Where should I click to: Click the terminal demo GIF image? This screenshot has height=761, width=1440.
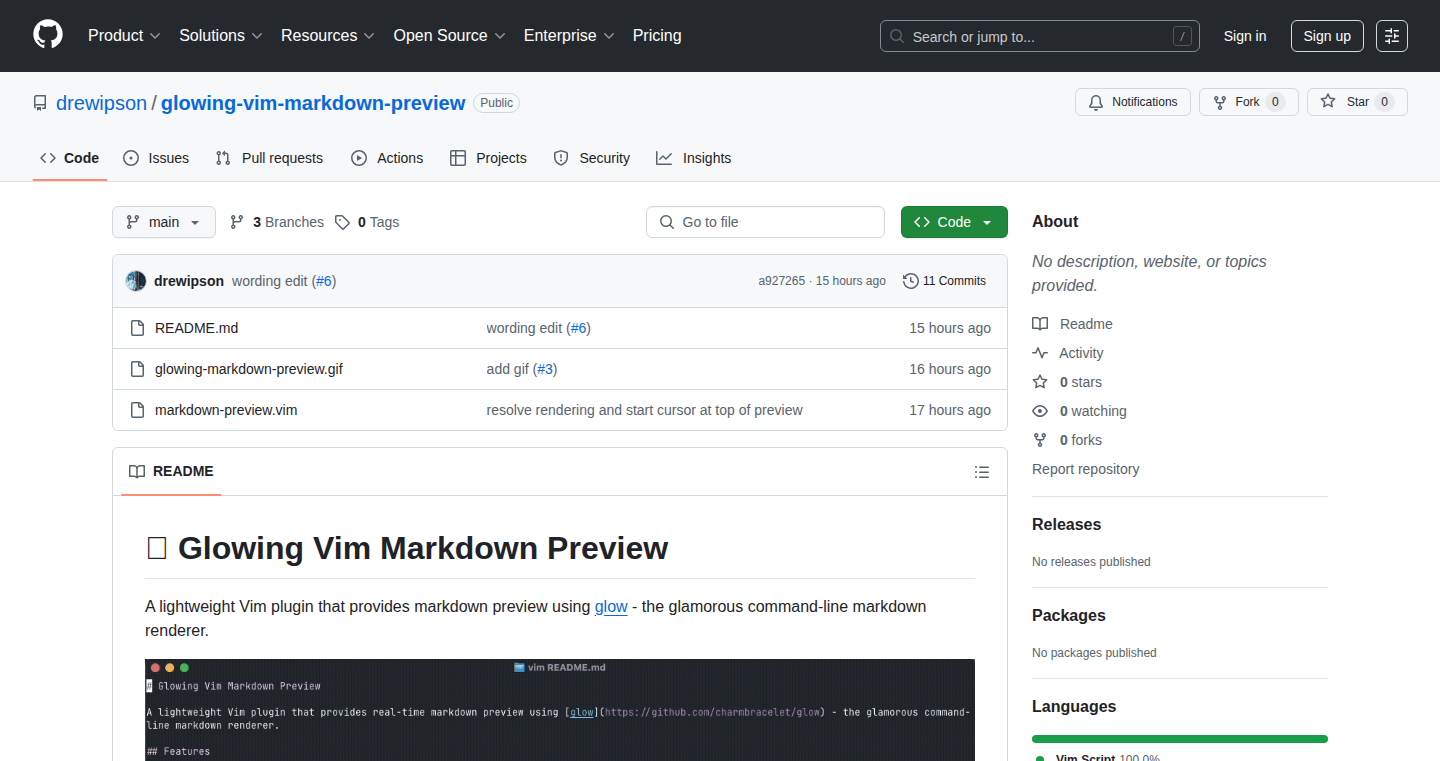pos(560,710)
